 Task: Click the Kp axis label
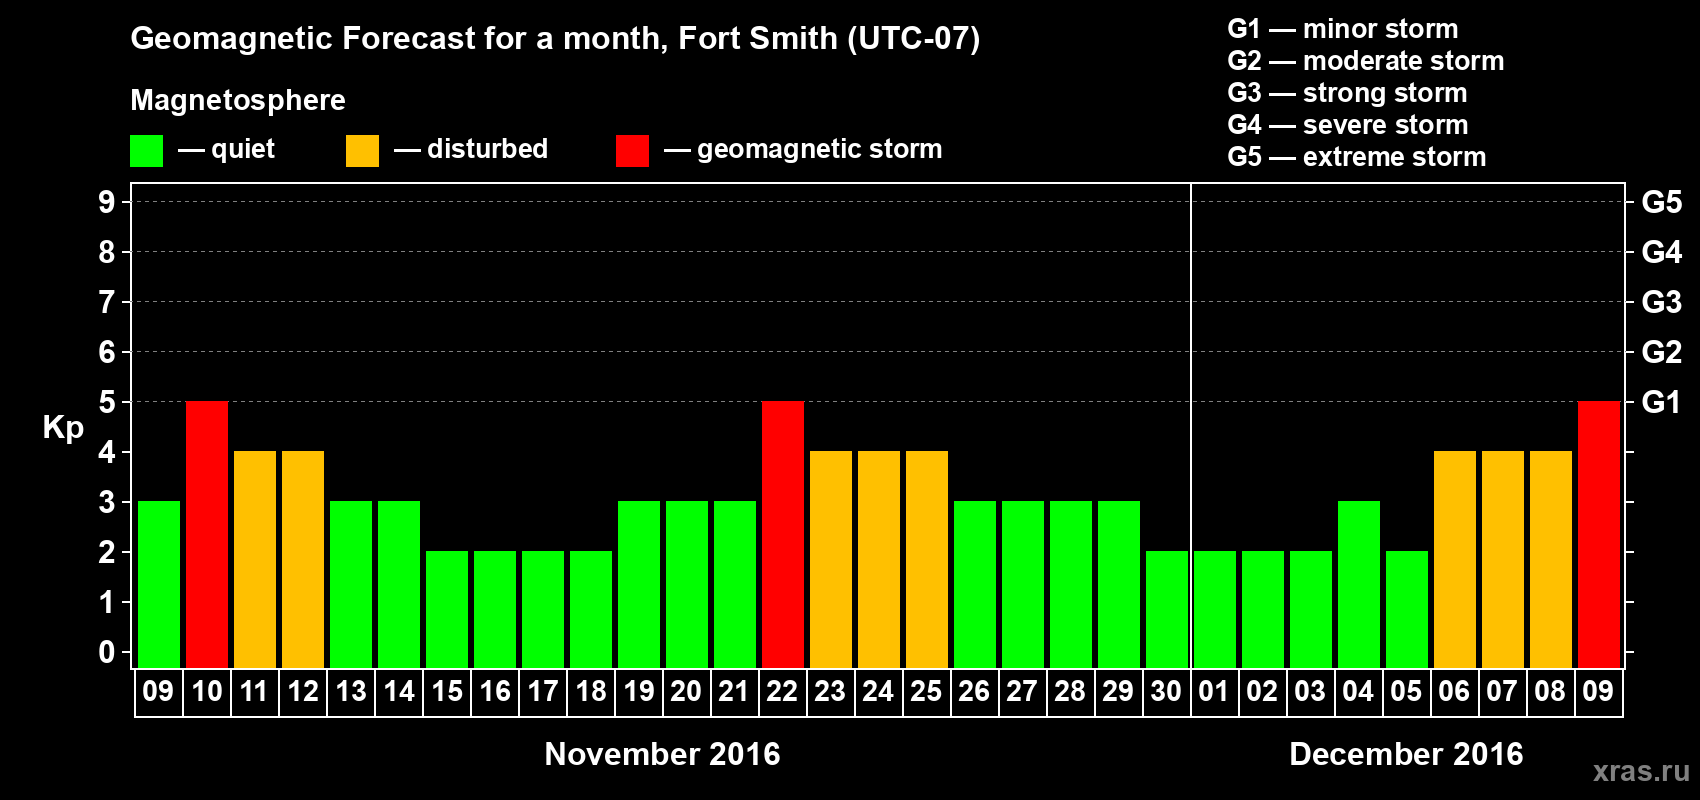click(63, 428)
